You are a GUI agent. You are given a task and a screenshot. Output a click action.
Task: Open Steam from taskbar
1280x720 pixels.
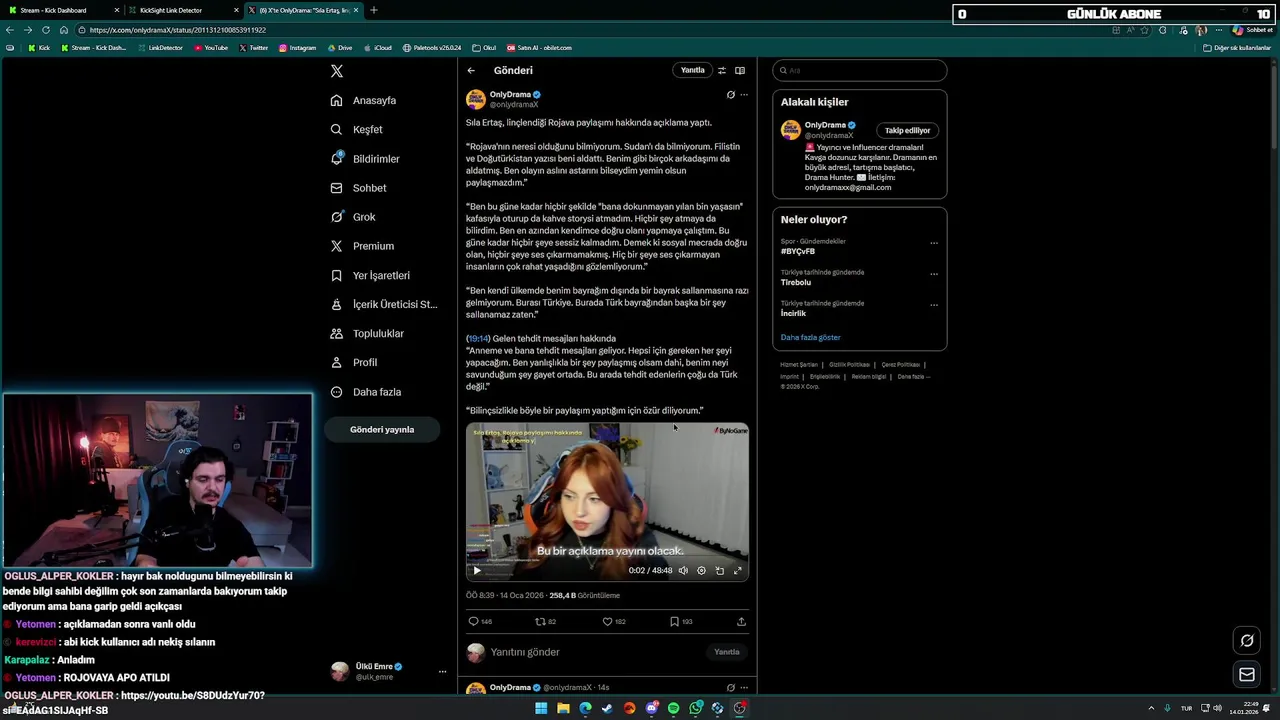pos(607,708)
